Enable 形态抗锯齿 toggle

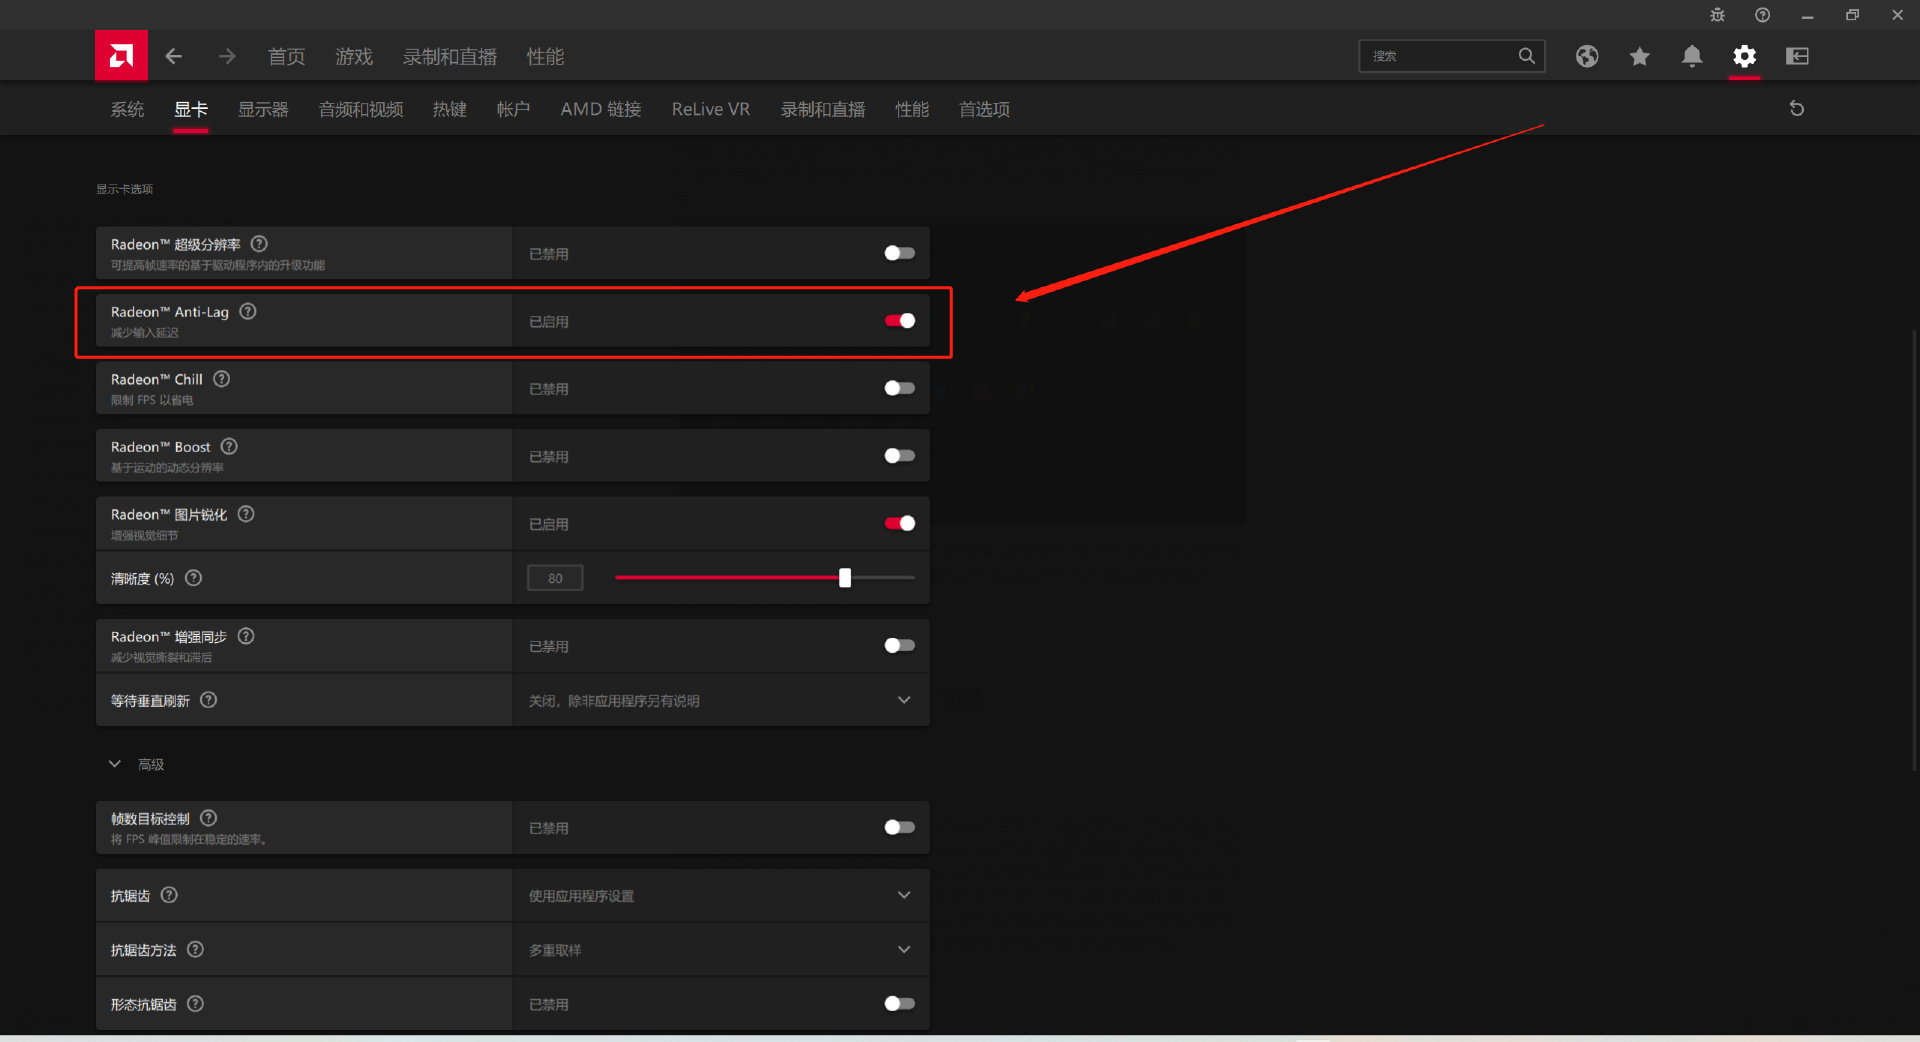coord(899,1003)
